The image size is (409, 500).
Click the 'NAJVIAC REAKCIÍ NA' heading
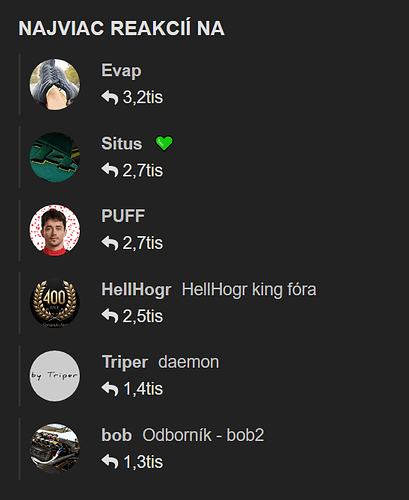click(x=121, y=28)
